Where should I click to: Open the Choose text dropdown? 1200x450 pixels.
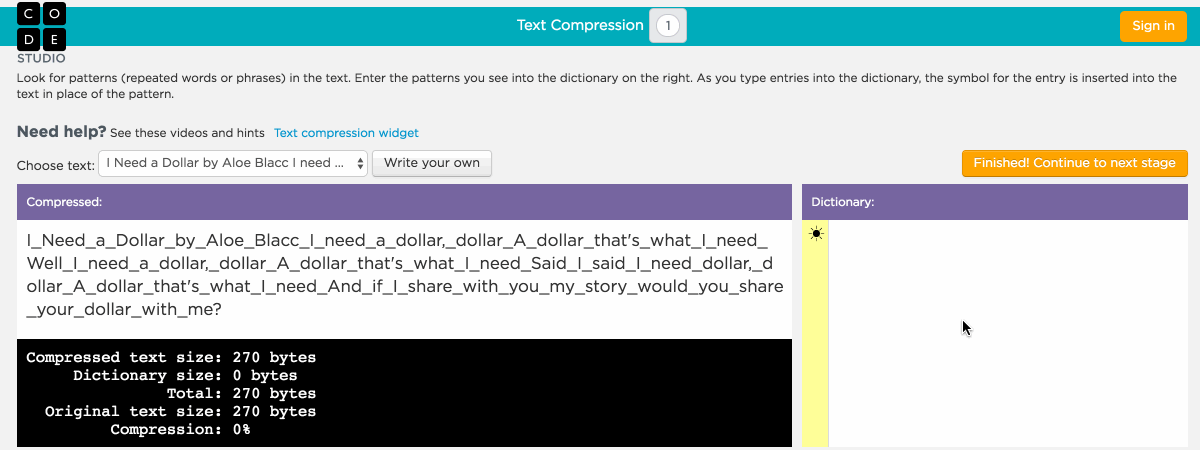click(x=233, y=163)
